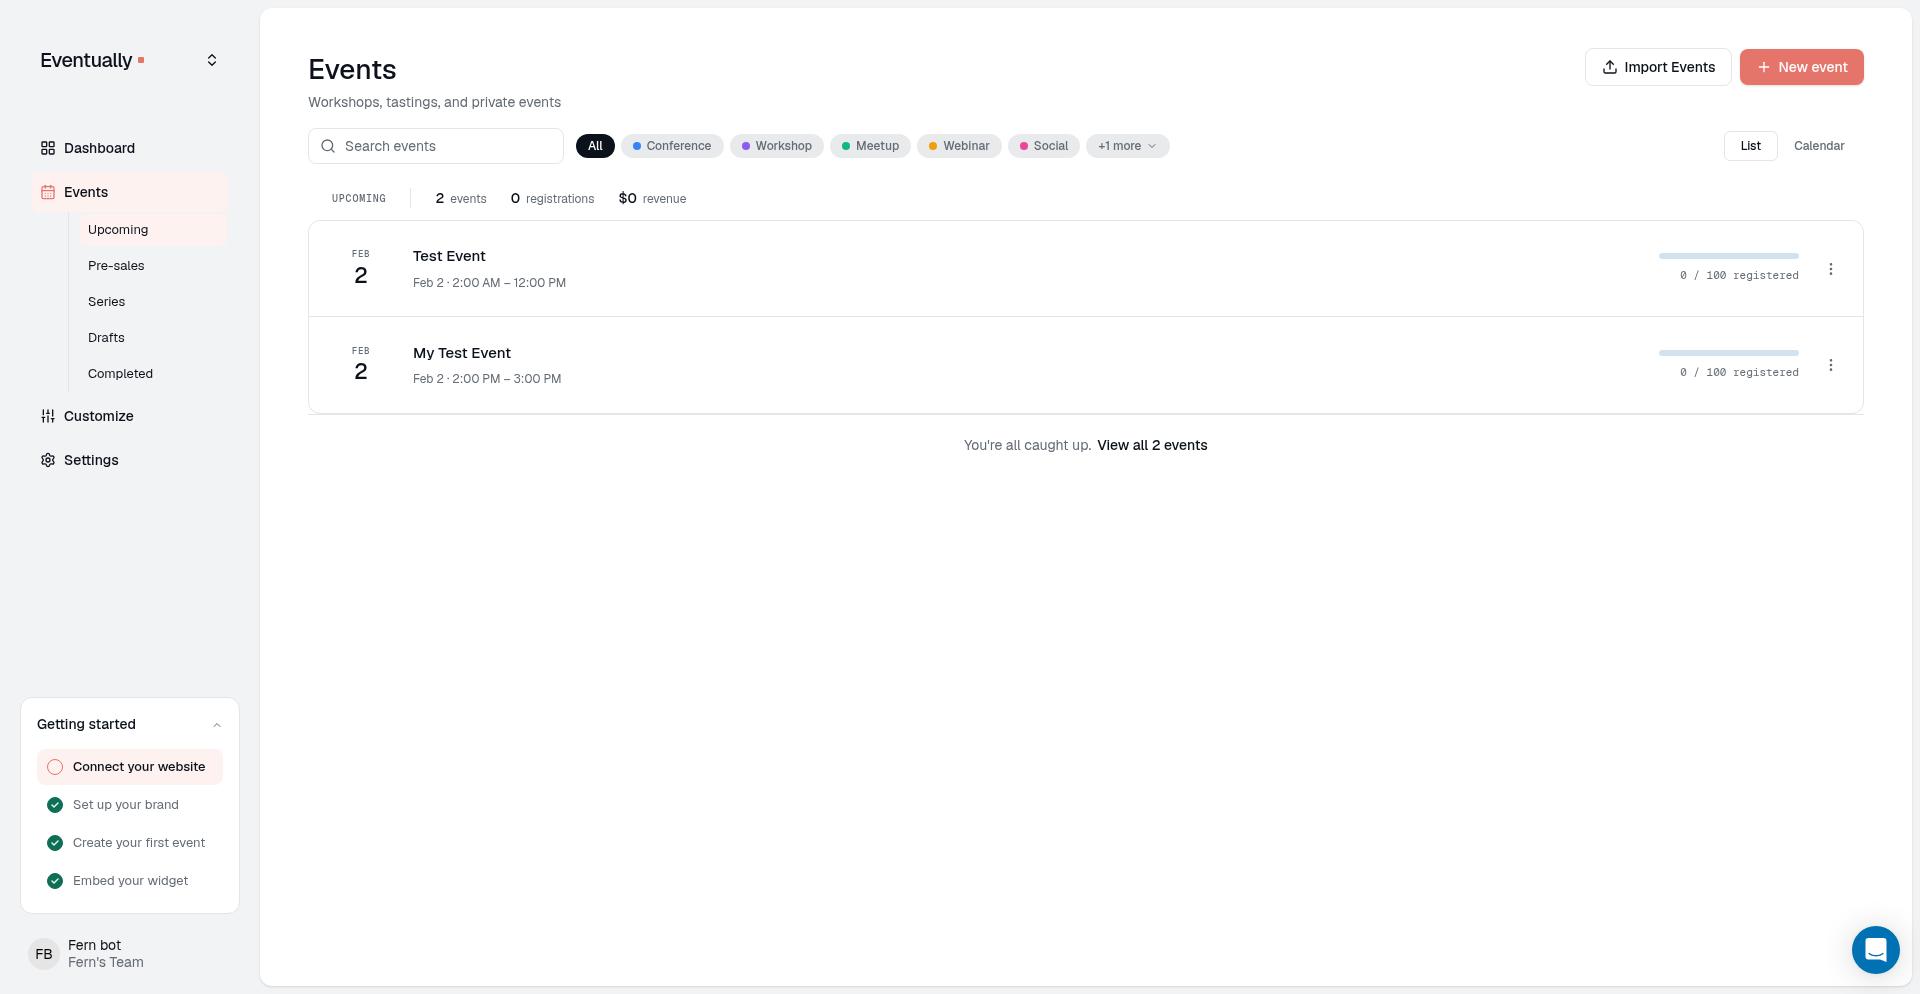
Task: Click the UPCOMING section label
Action: [x=359, y=199]
